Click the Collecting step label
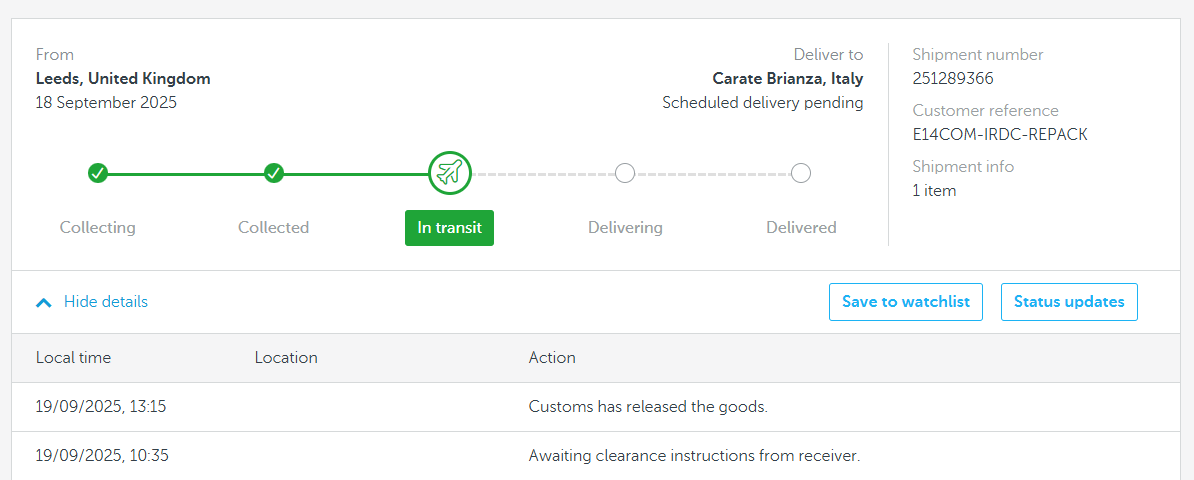1194x480 pixels. pos(97,227)
